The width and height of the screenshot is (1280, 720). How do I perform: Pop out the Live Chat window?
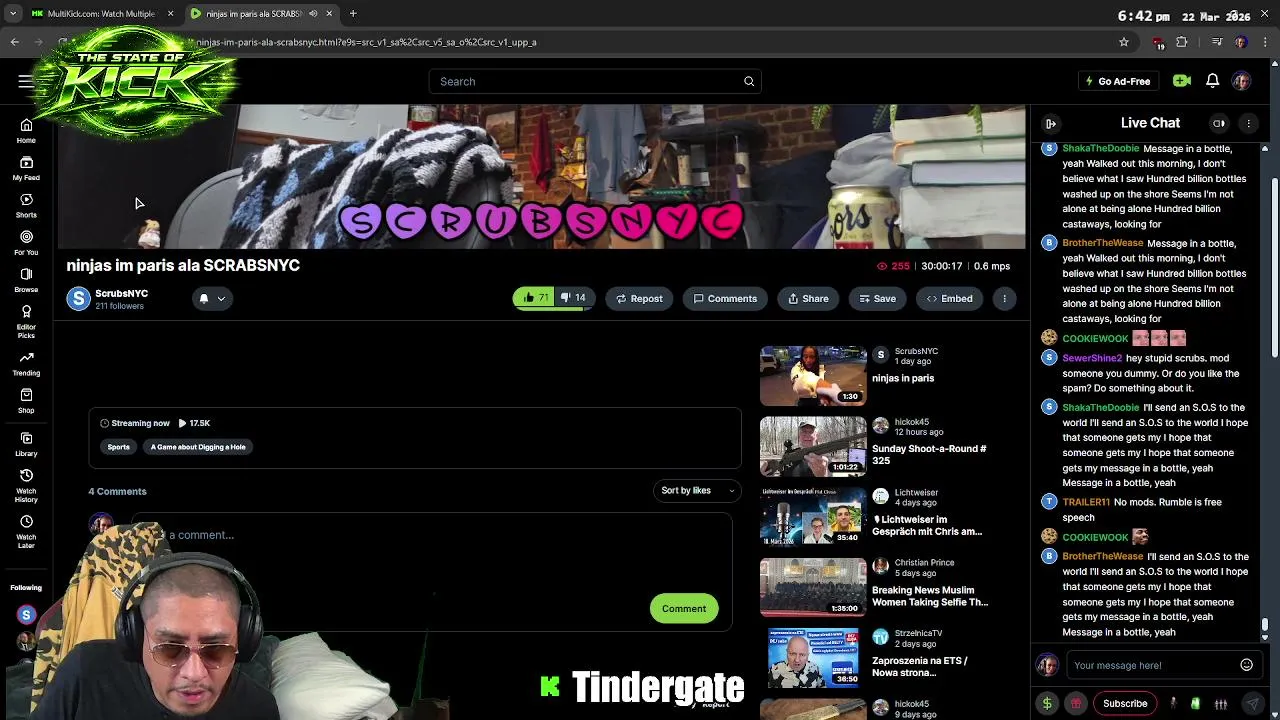point(1219,123)
